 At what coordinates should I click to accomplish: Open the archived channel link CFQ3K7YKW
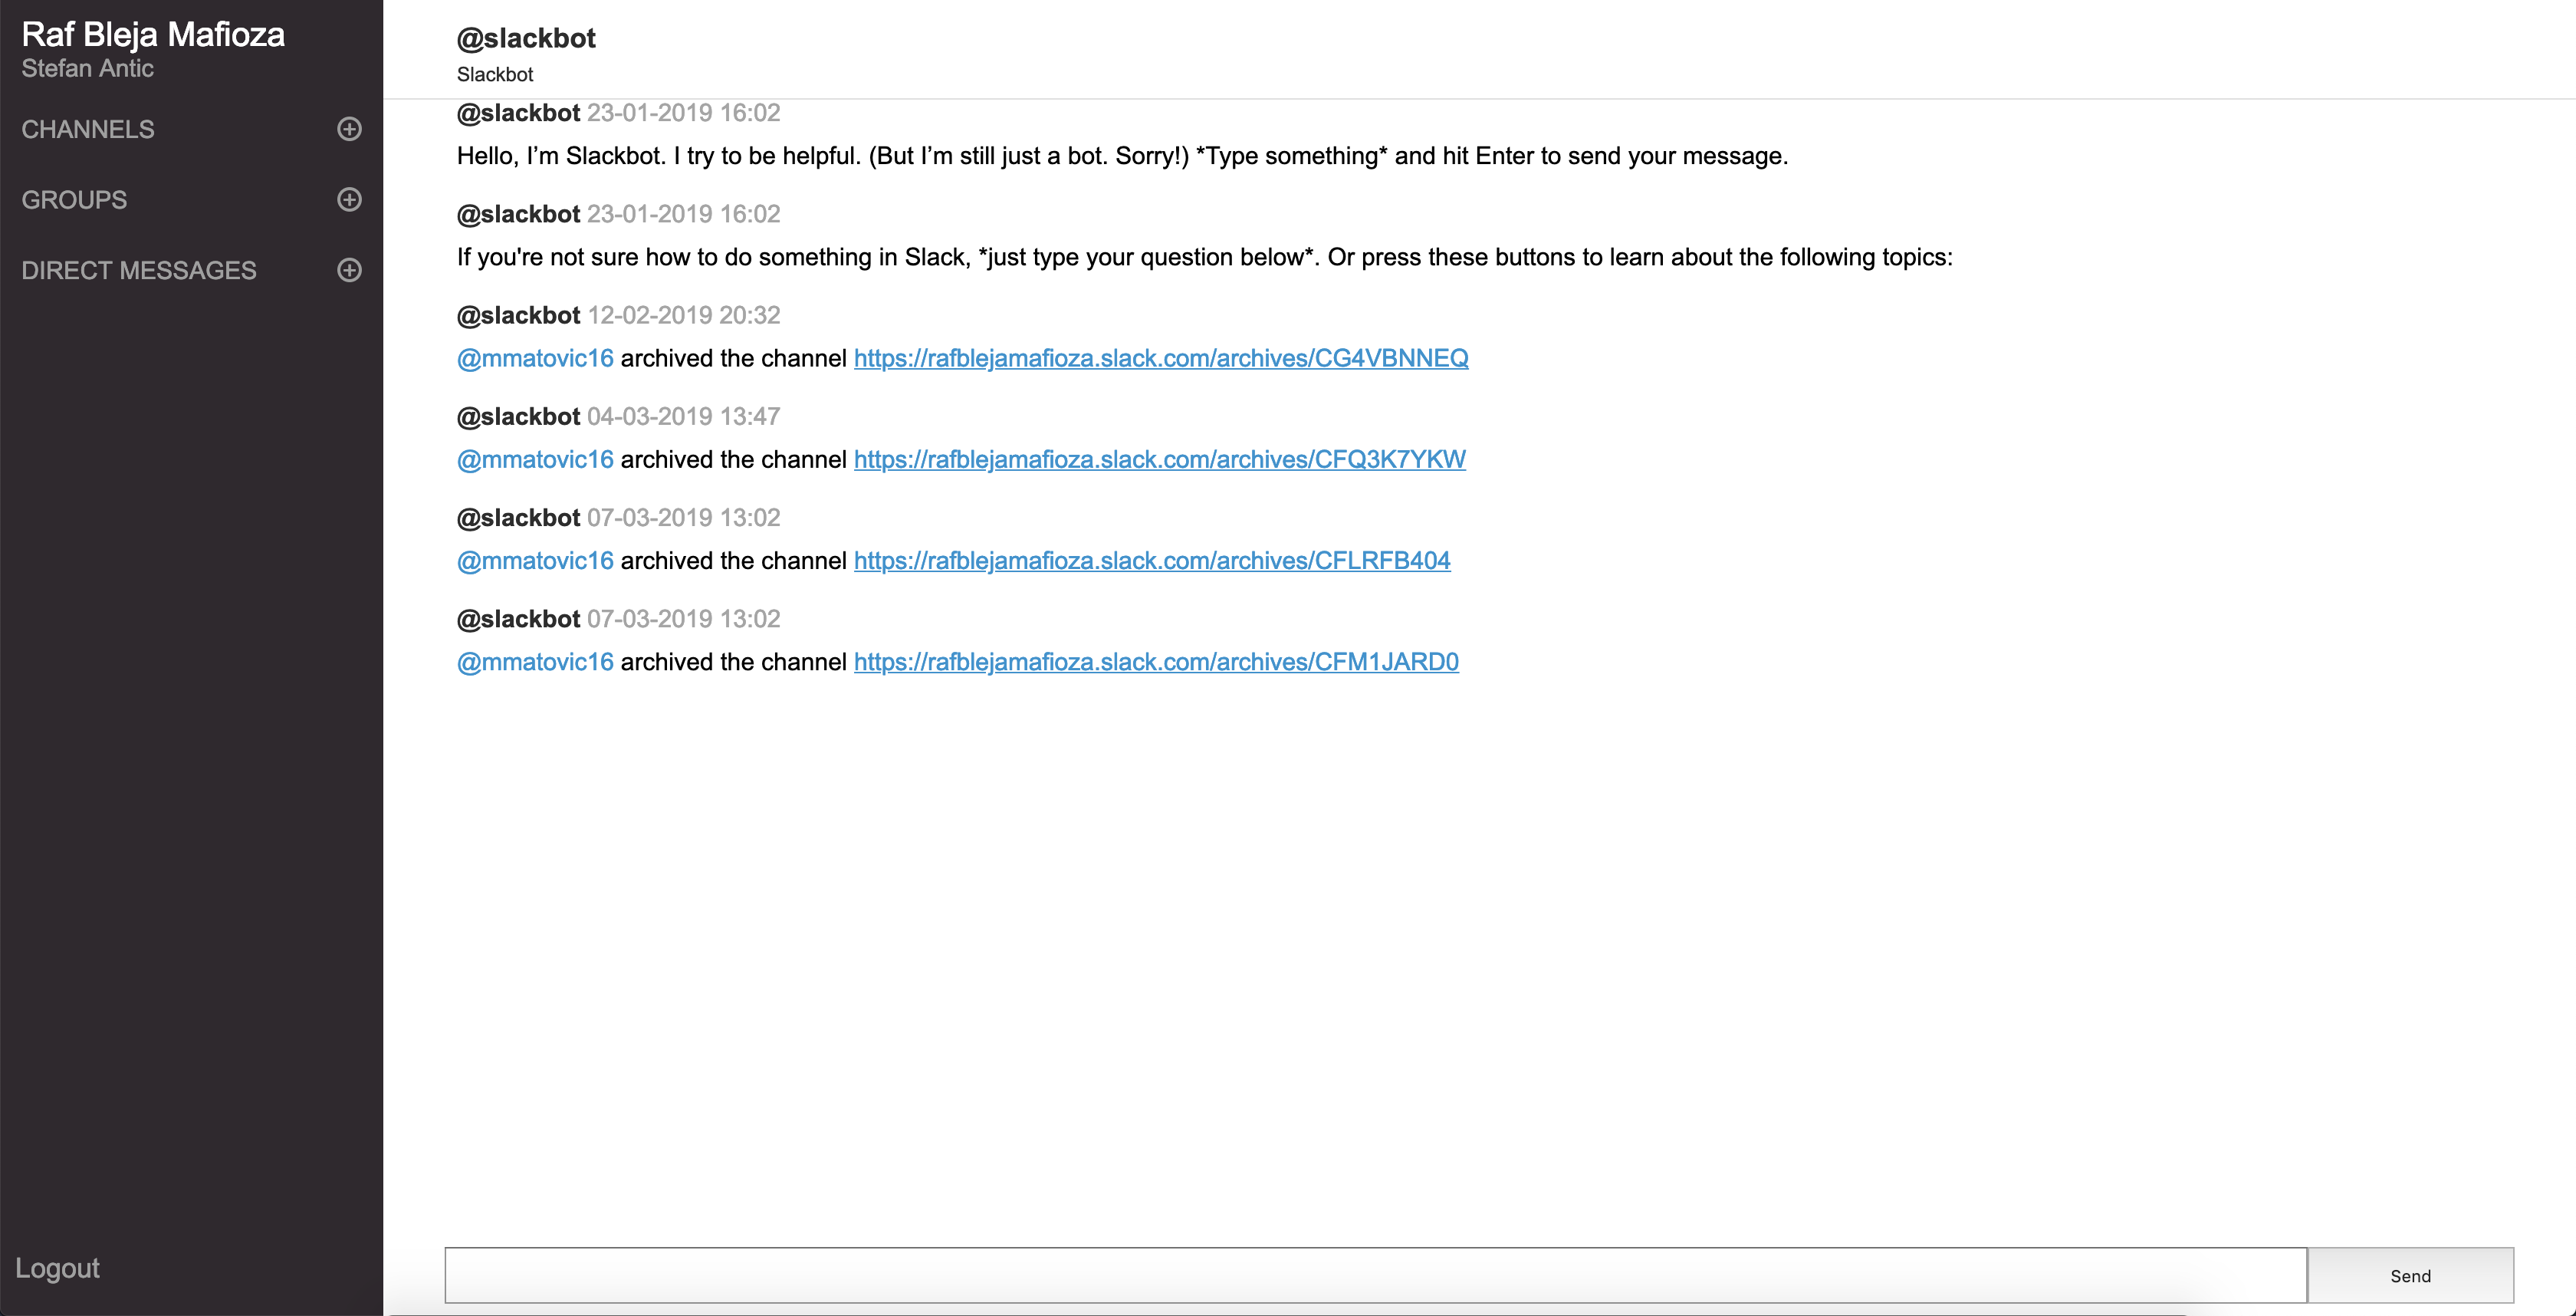coord(1159,459)
